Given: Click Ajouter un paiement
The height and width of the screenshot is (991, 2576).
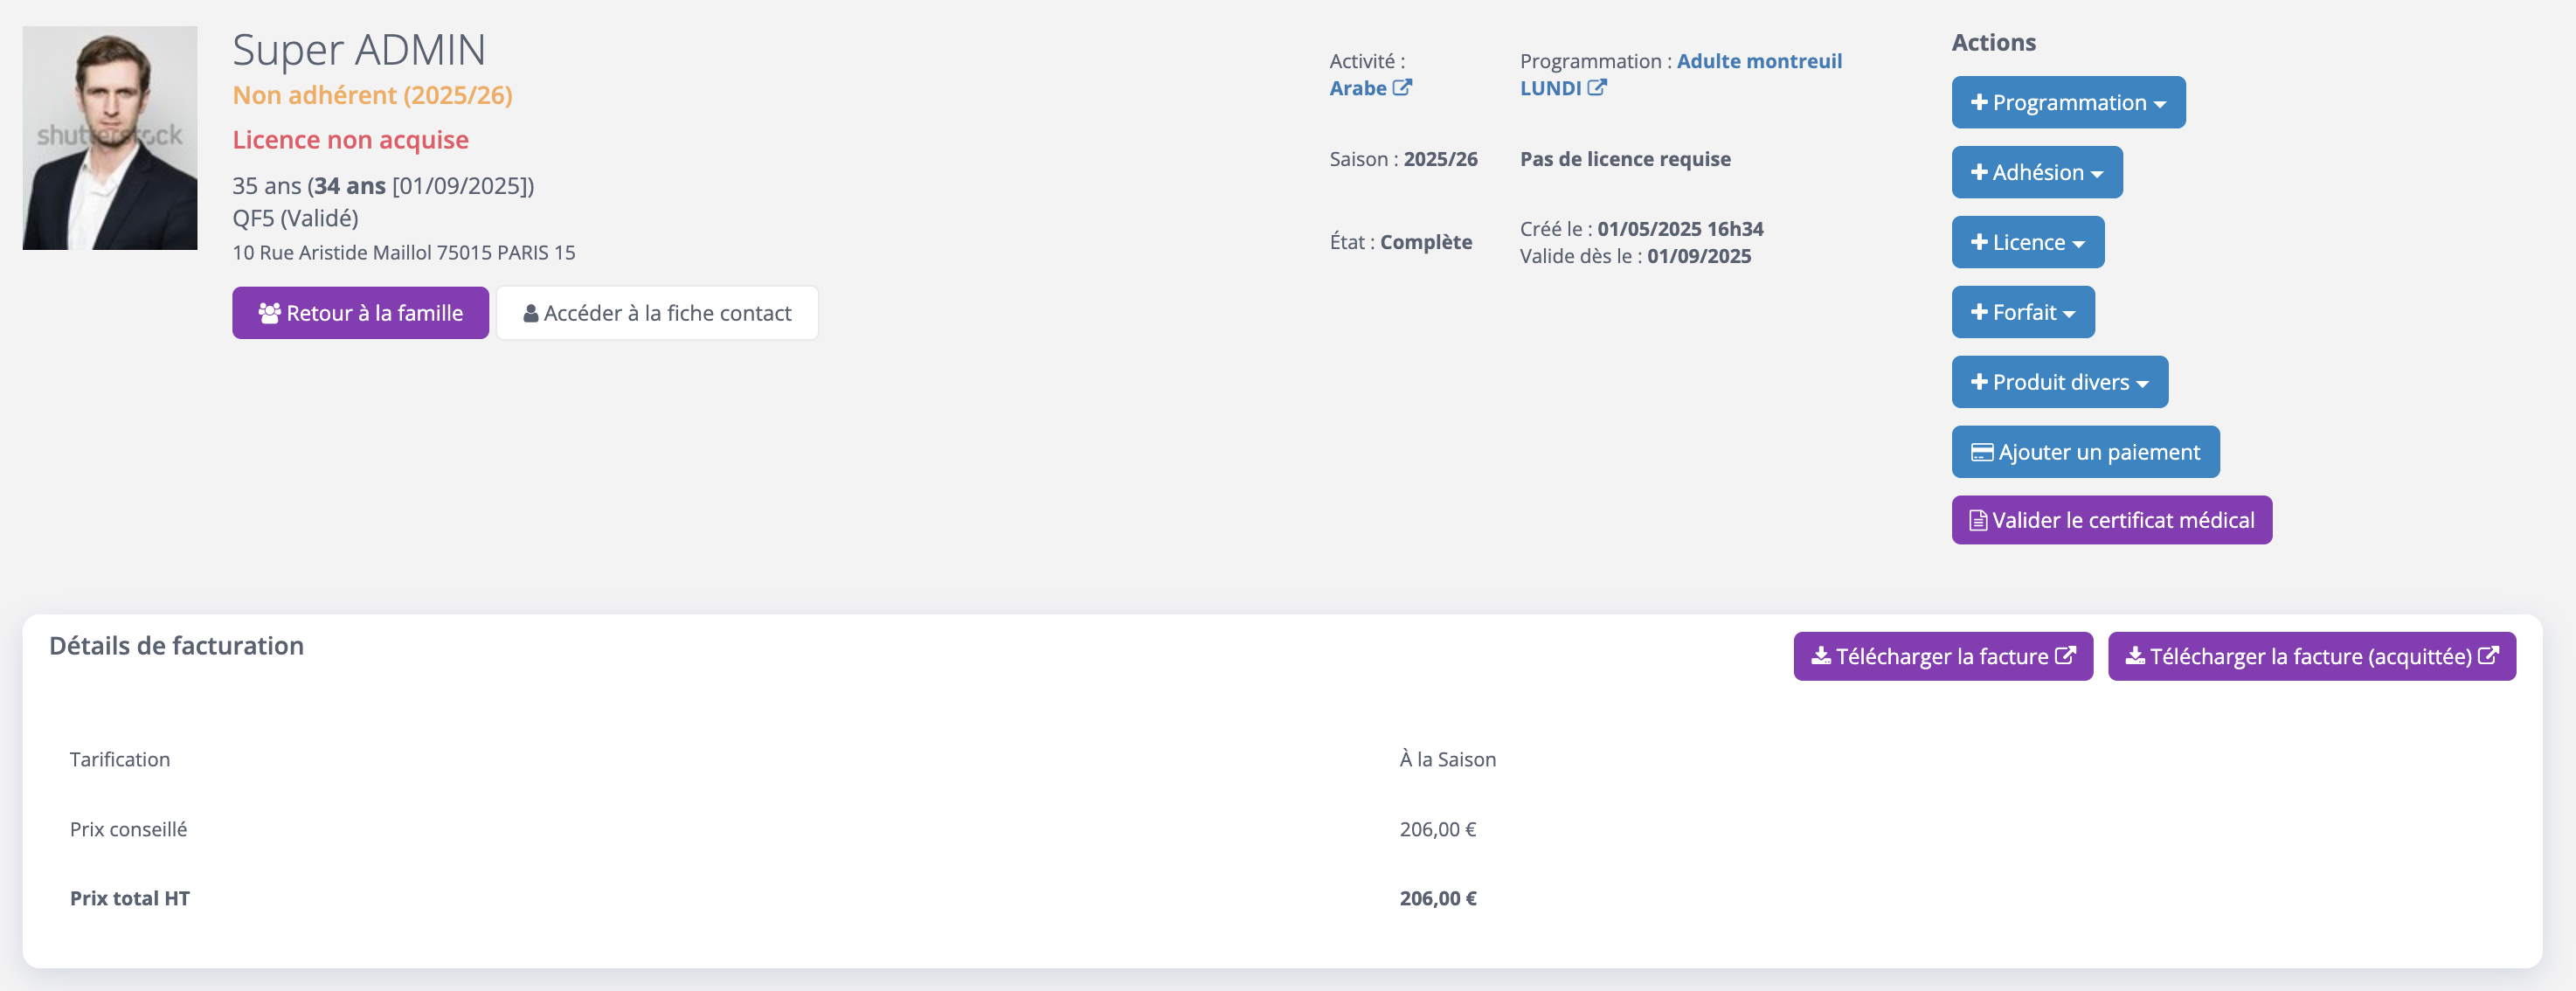Looking at the screenshot, I should coord(2085,453).
